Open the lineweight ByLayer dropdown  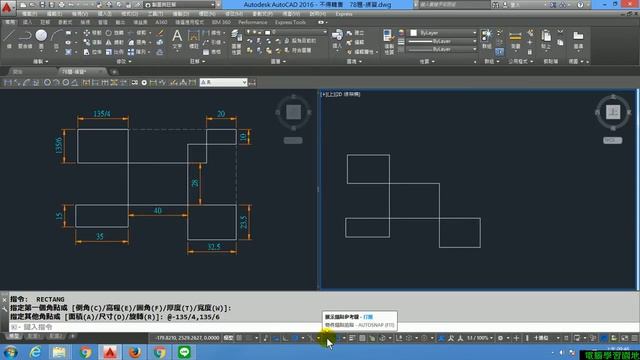coord(442,41)
